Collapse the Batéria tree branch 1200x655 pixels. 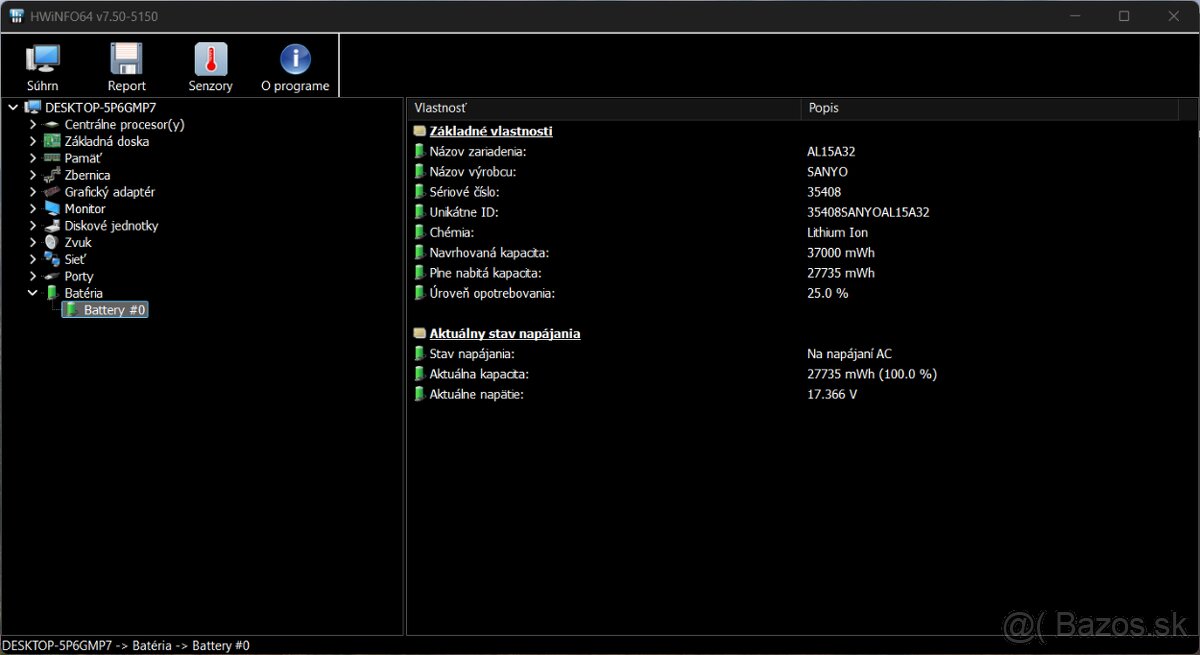pos(31,292)
